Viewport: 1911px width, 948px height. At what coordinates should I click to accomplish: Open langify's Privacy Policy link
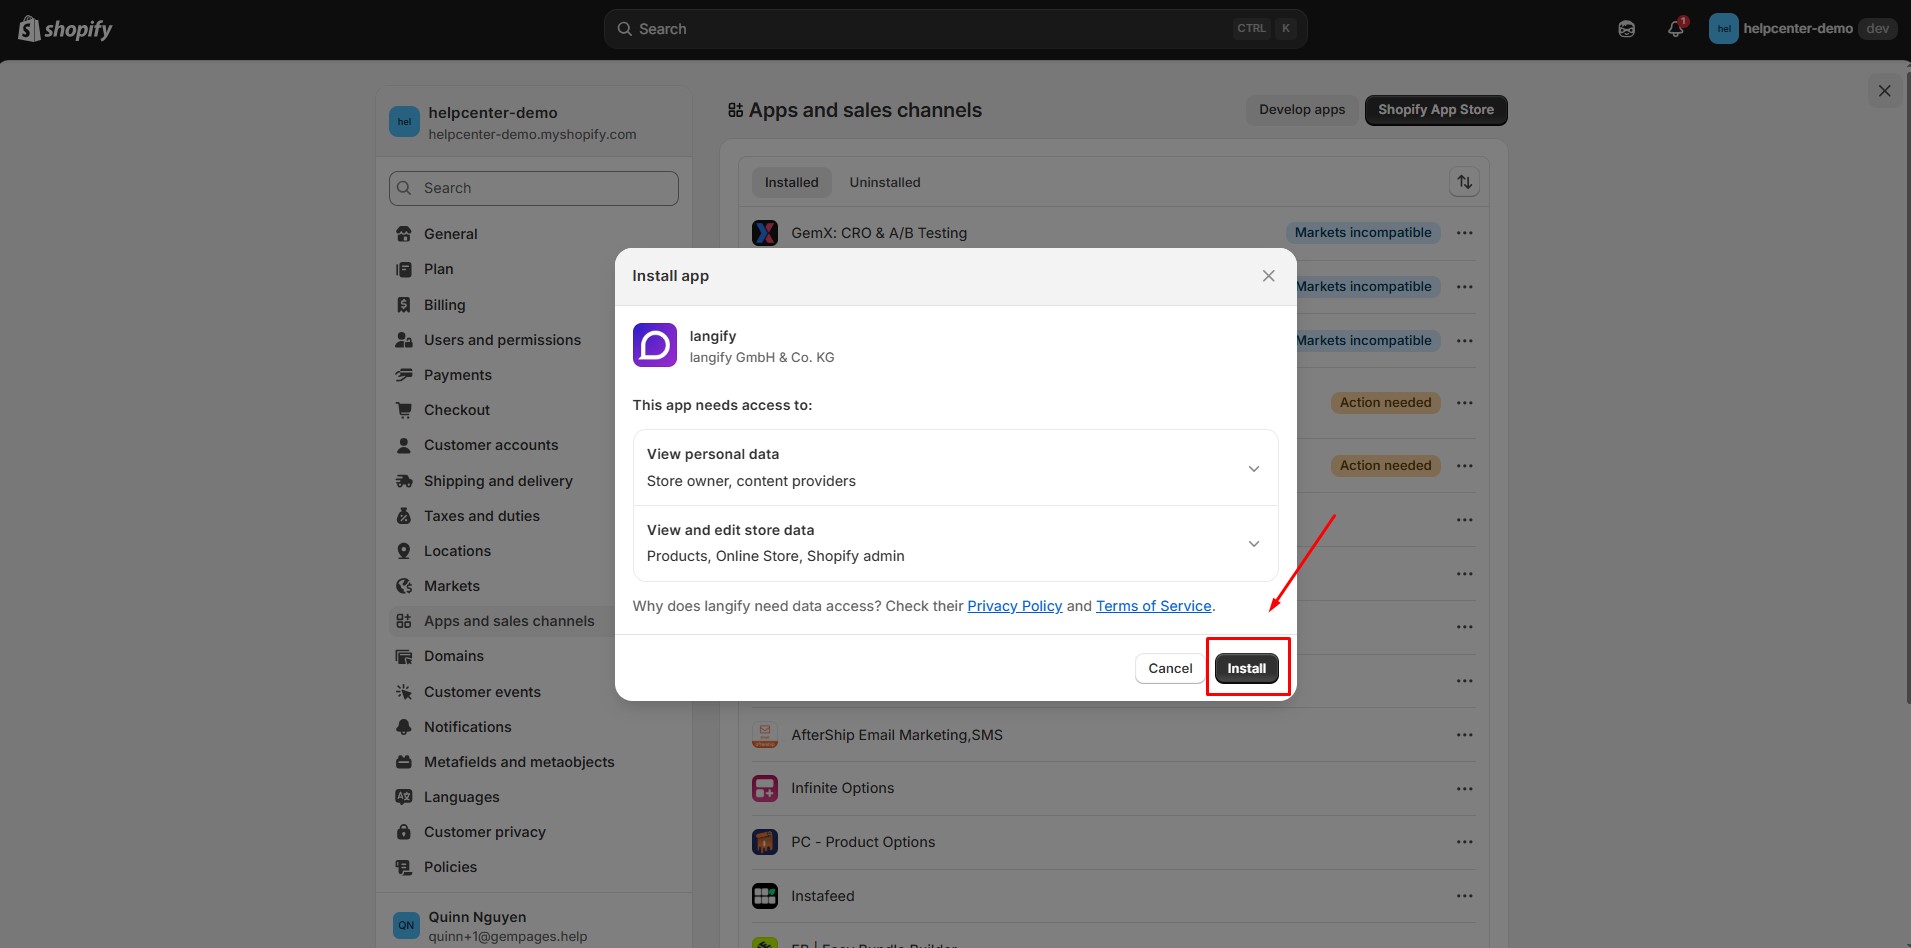click(x=1014, y=605)
